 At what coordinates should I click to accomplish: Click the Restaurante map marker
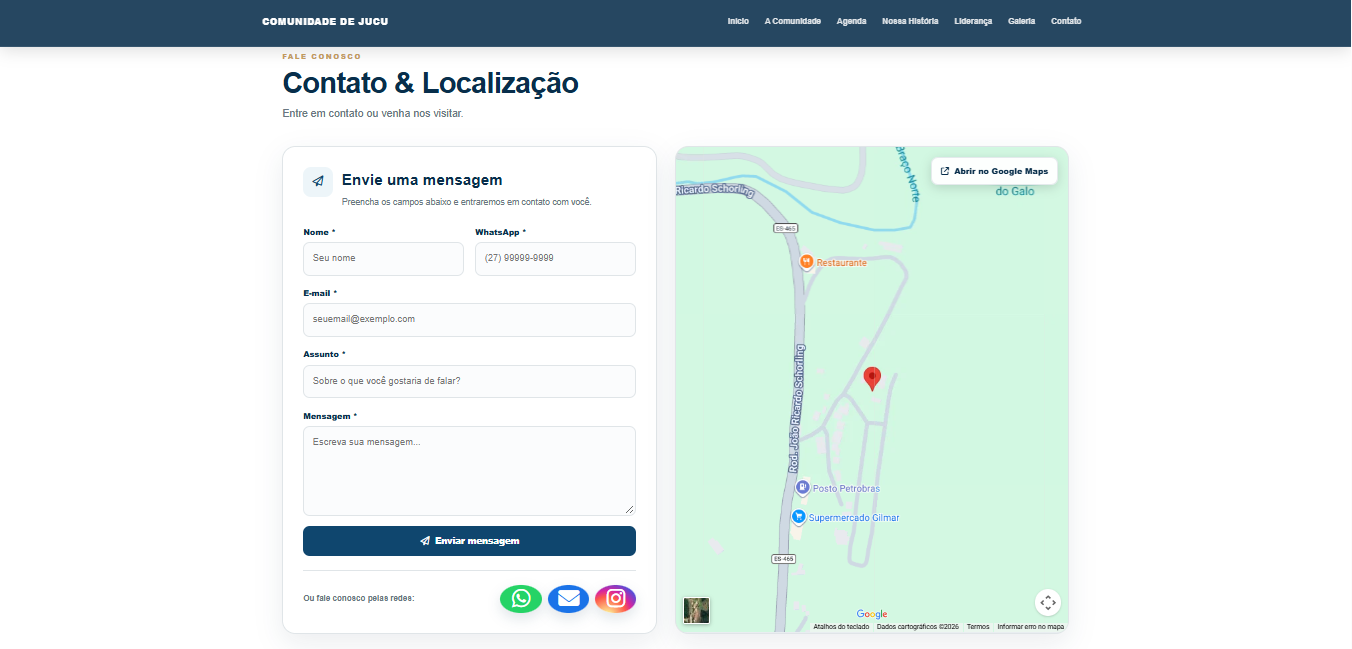(x=806, y=262)
